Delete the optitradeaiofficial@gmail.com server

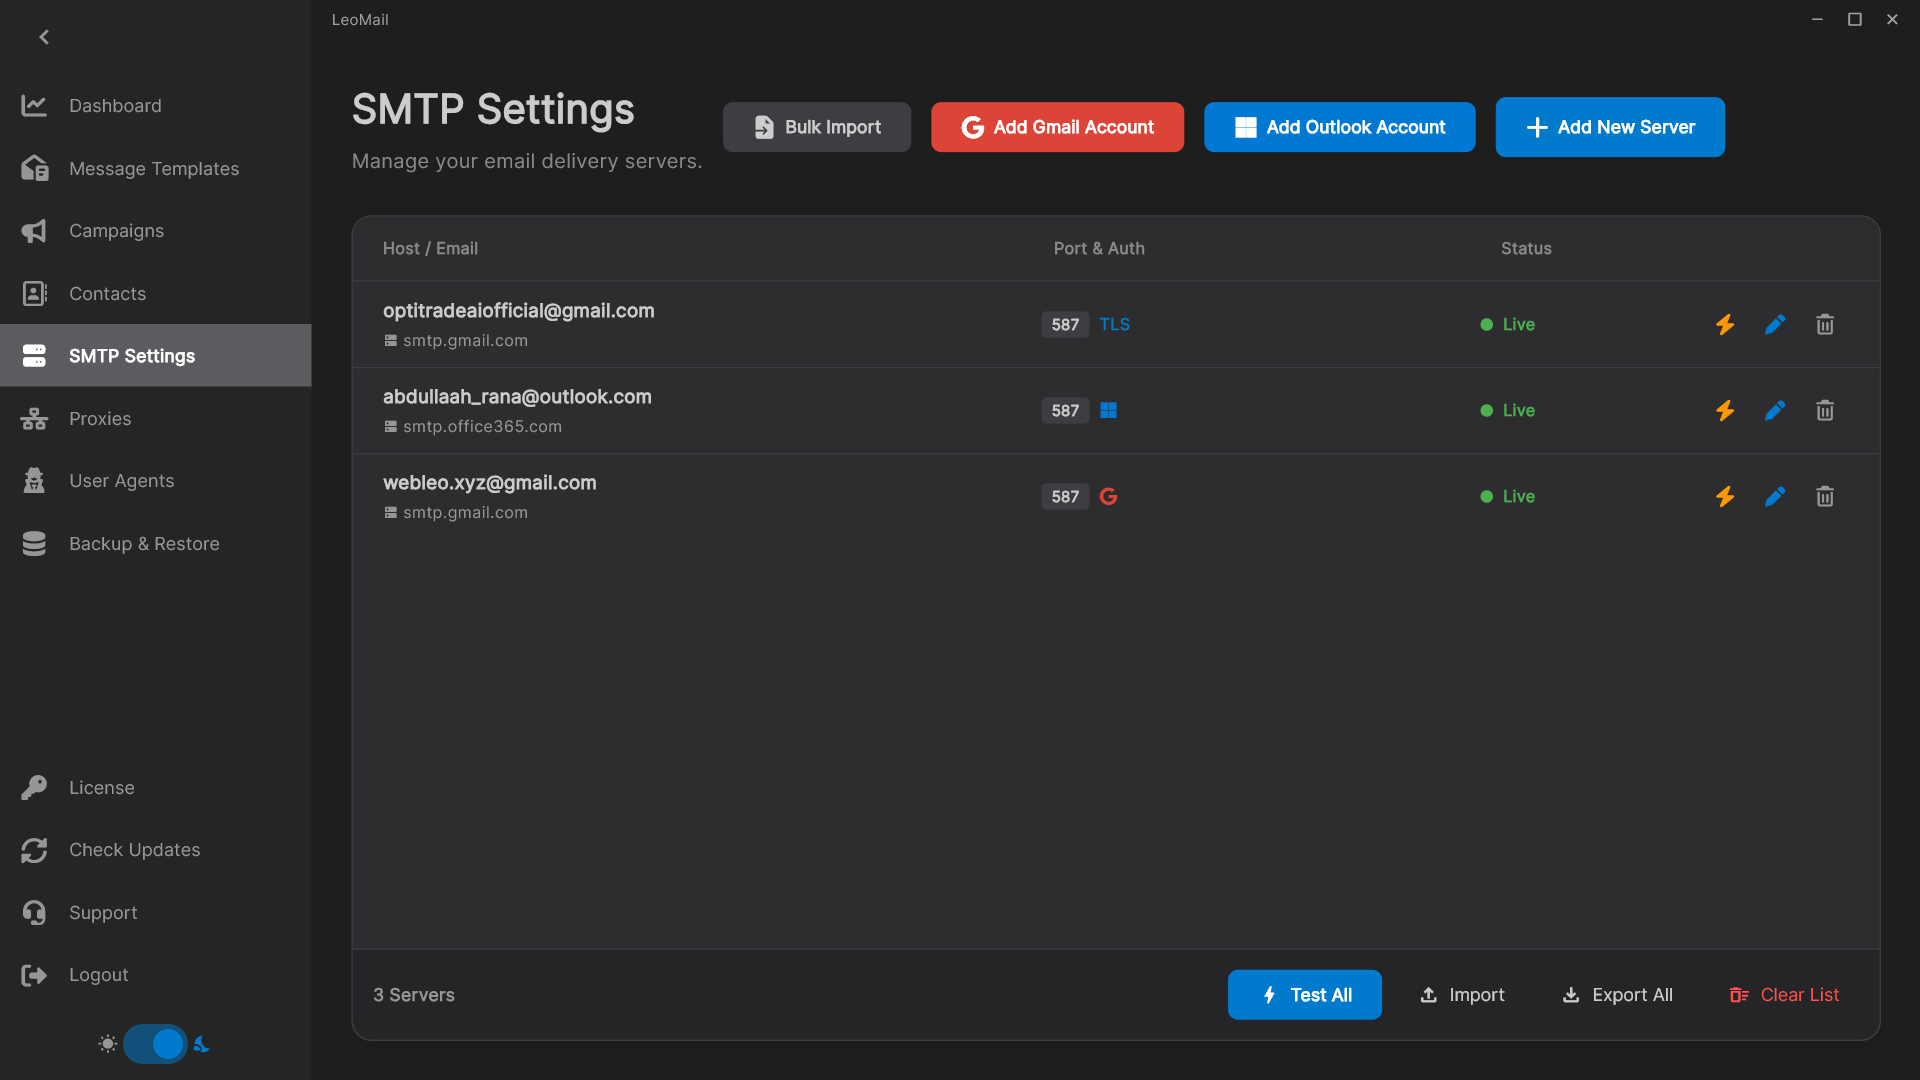pos(1825,325)
